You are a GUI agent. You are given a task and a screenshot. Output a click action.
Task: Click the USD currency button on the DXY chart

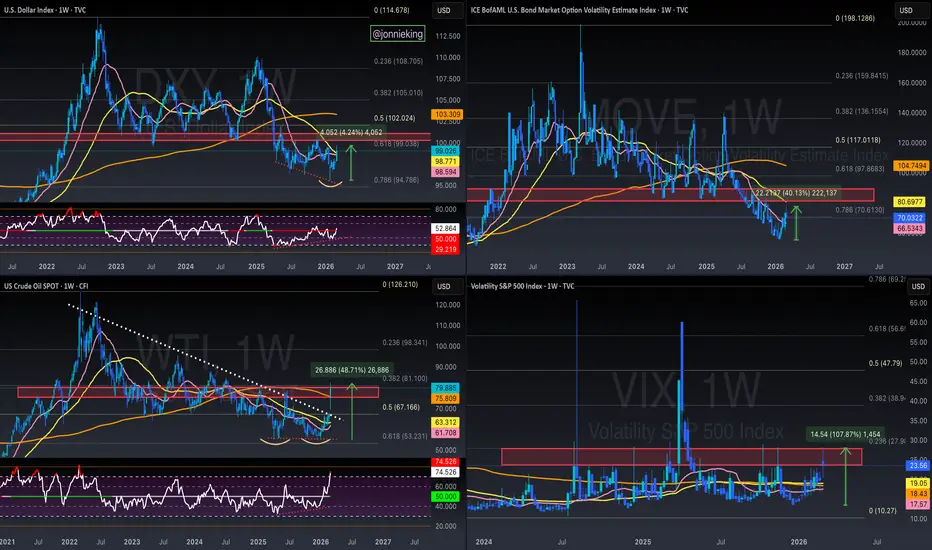(444, 10)
